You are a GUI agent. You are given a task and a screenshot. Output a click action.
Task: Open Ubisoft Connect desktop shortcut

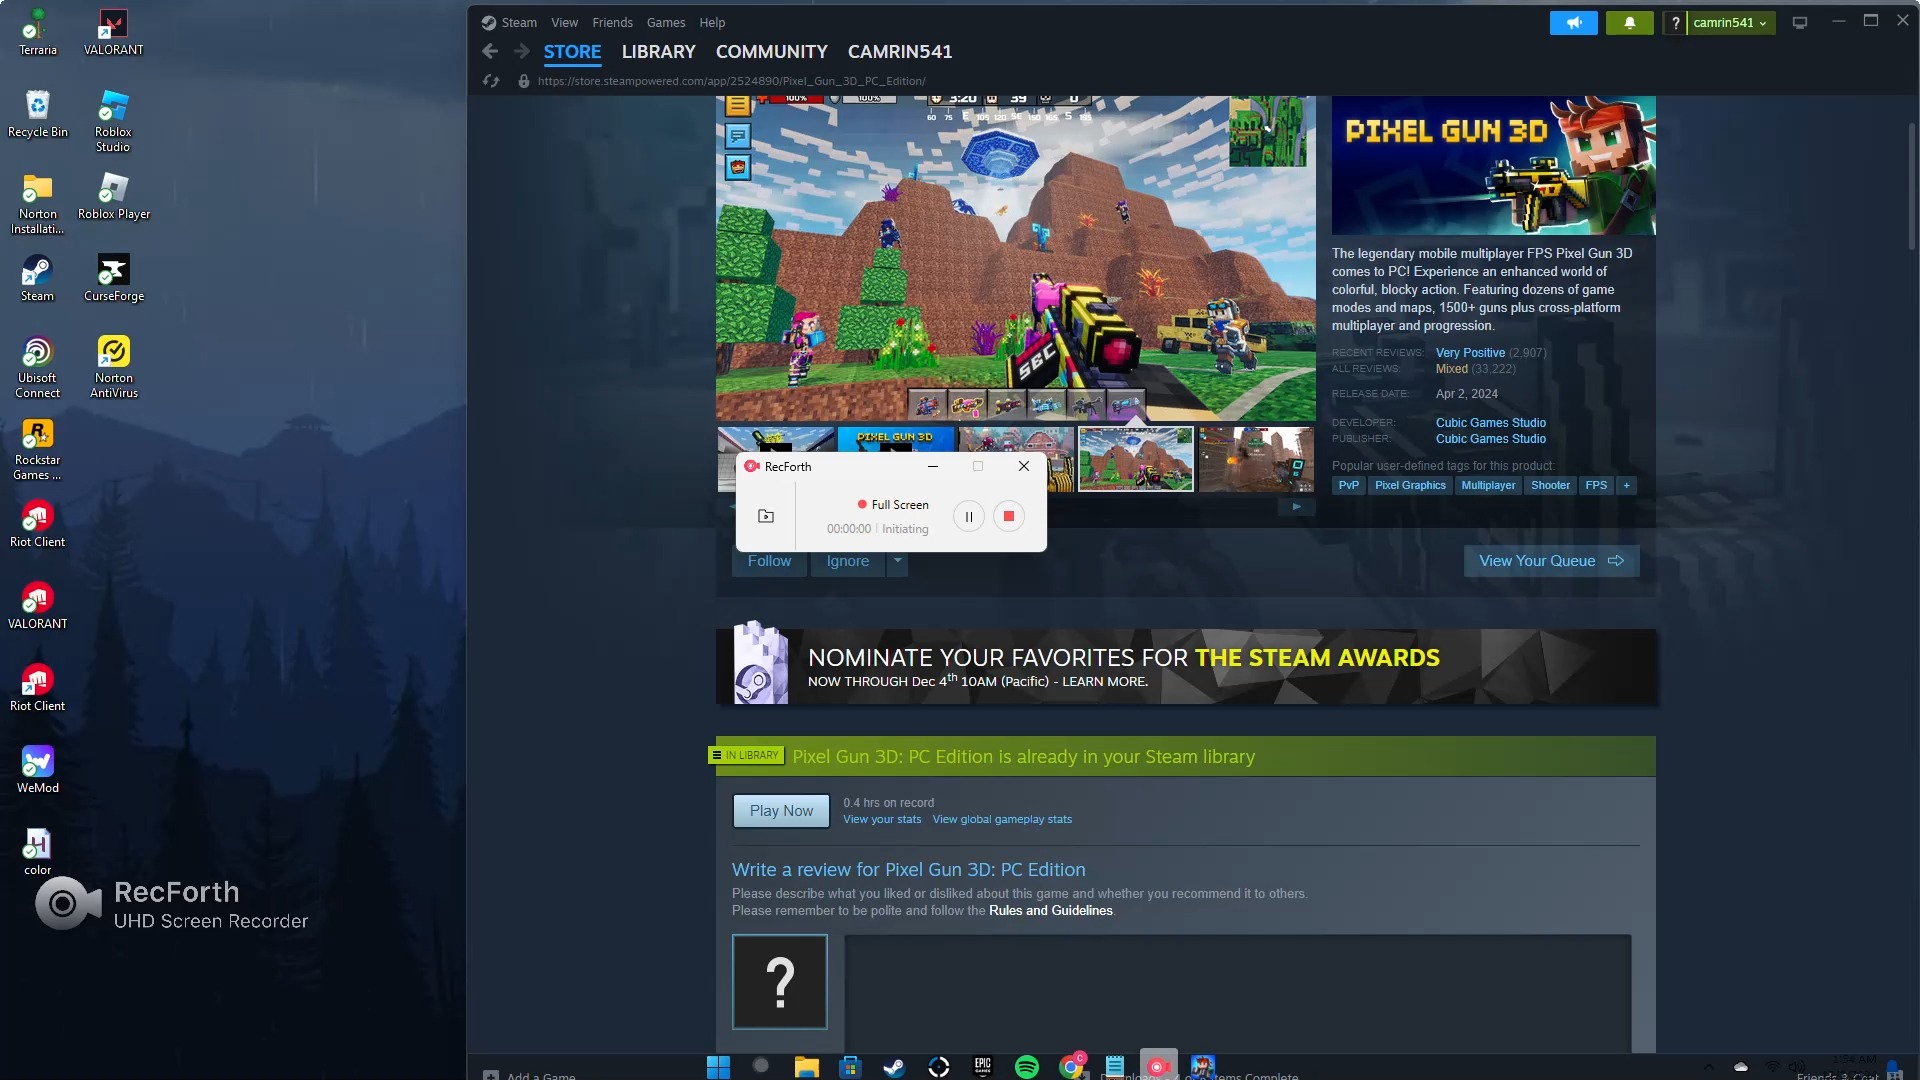tap(38, 367)
